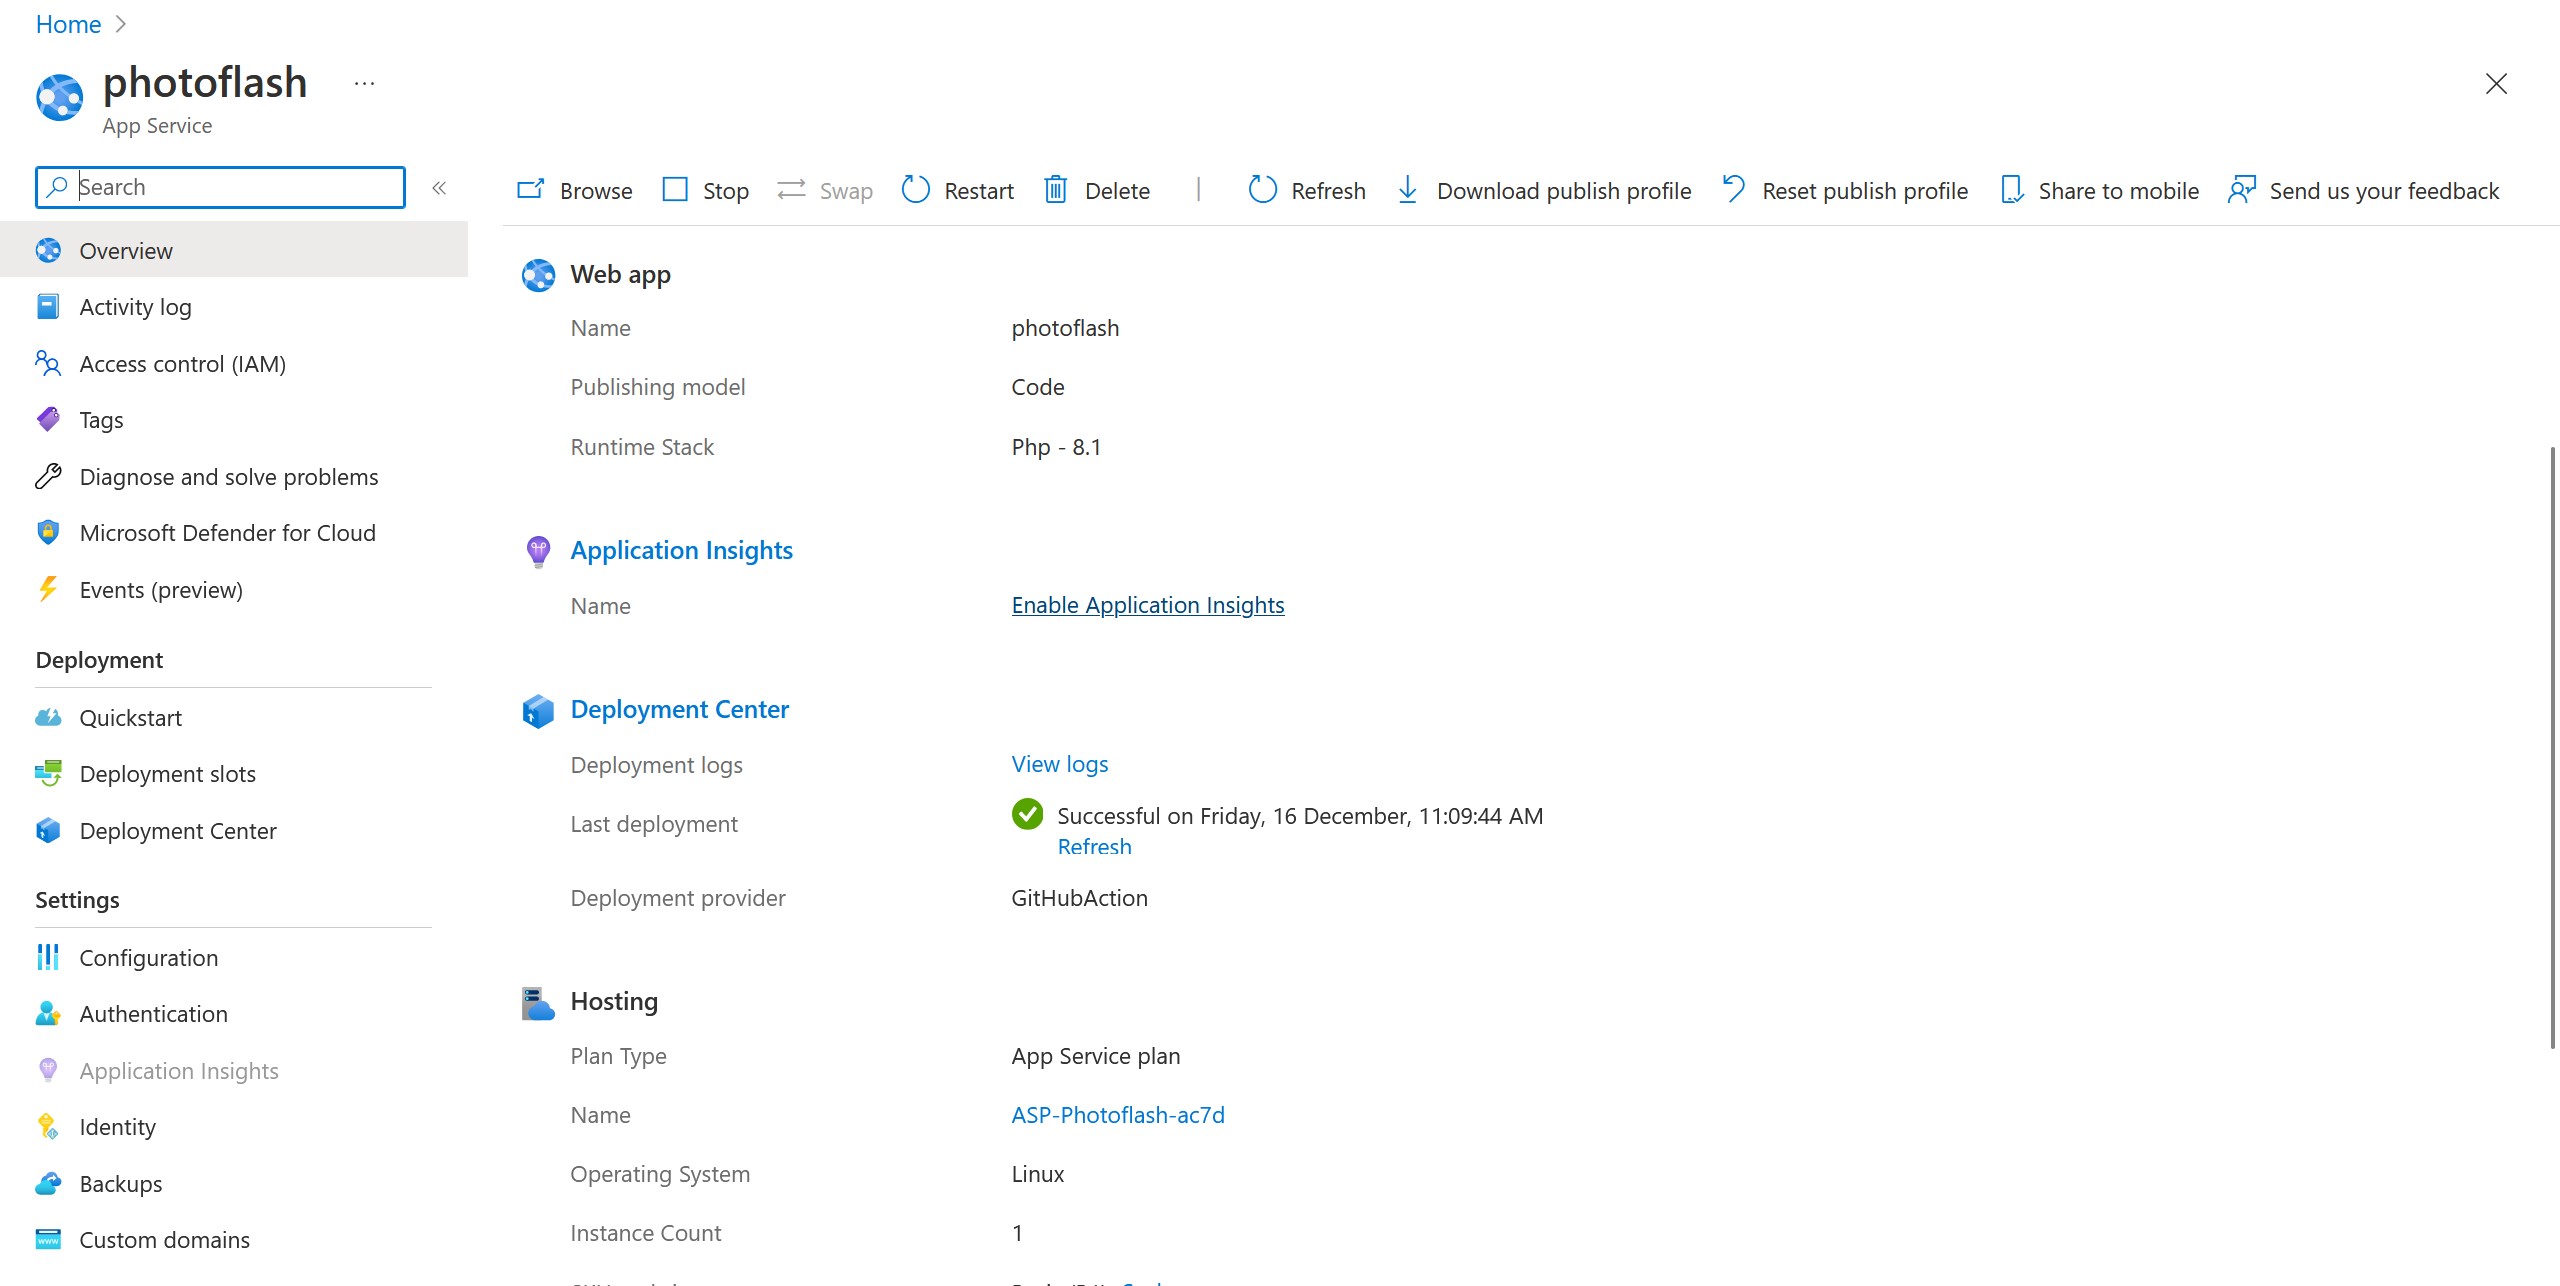View deployment logs

[1059, 763]
